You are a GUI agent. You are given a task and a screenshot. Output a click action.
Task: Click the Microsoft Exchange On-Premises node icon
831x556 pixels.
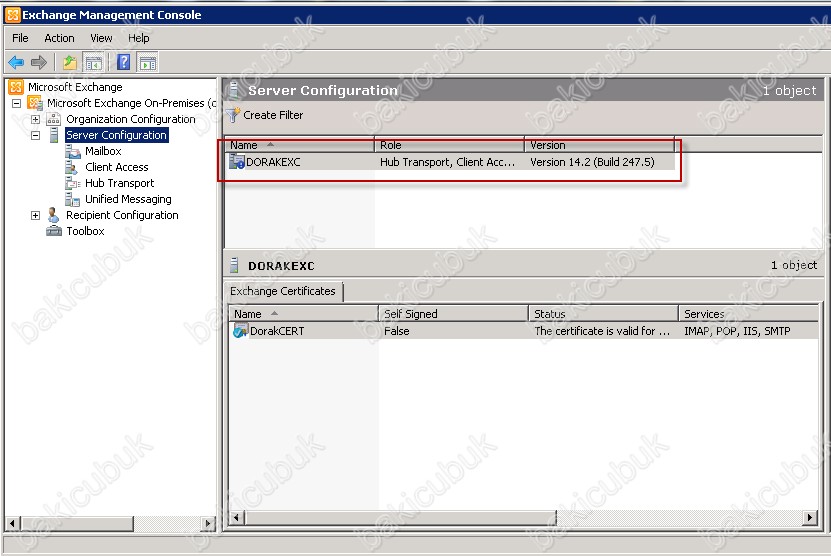coord(36,103)
